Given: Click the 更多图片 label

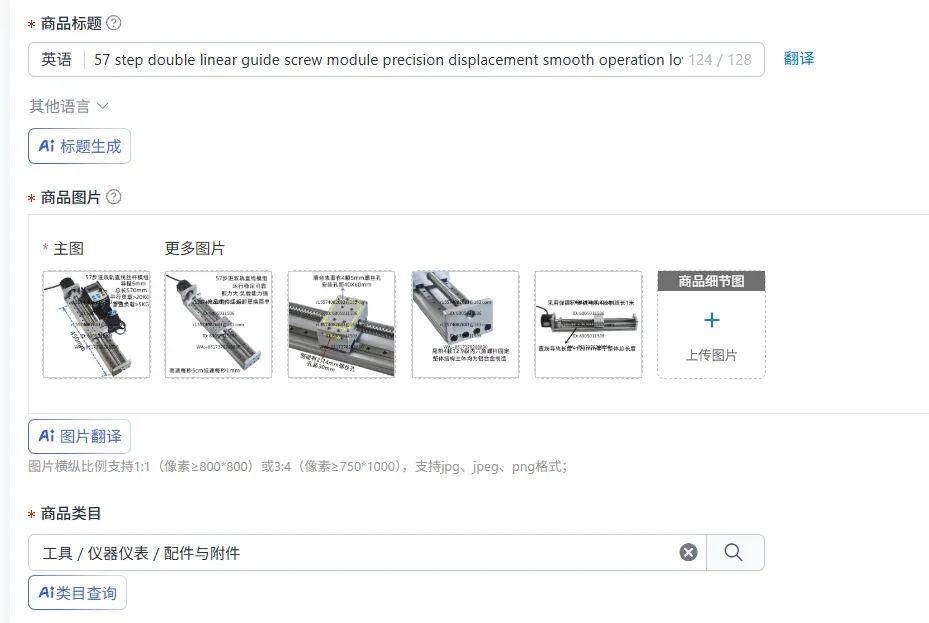Looking at the screenshot, I should pos(195,249).
